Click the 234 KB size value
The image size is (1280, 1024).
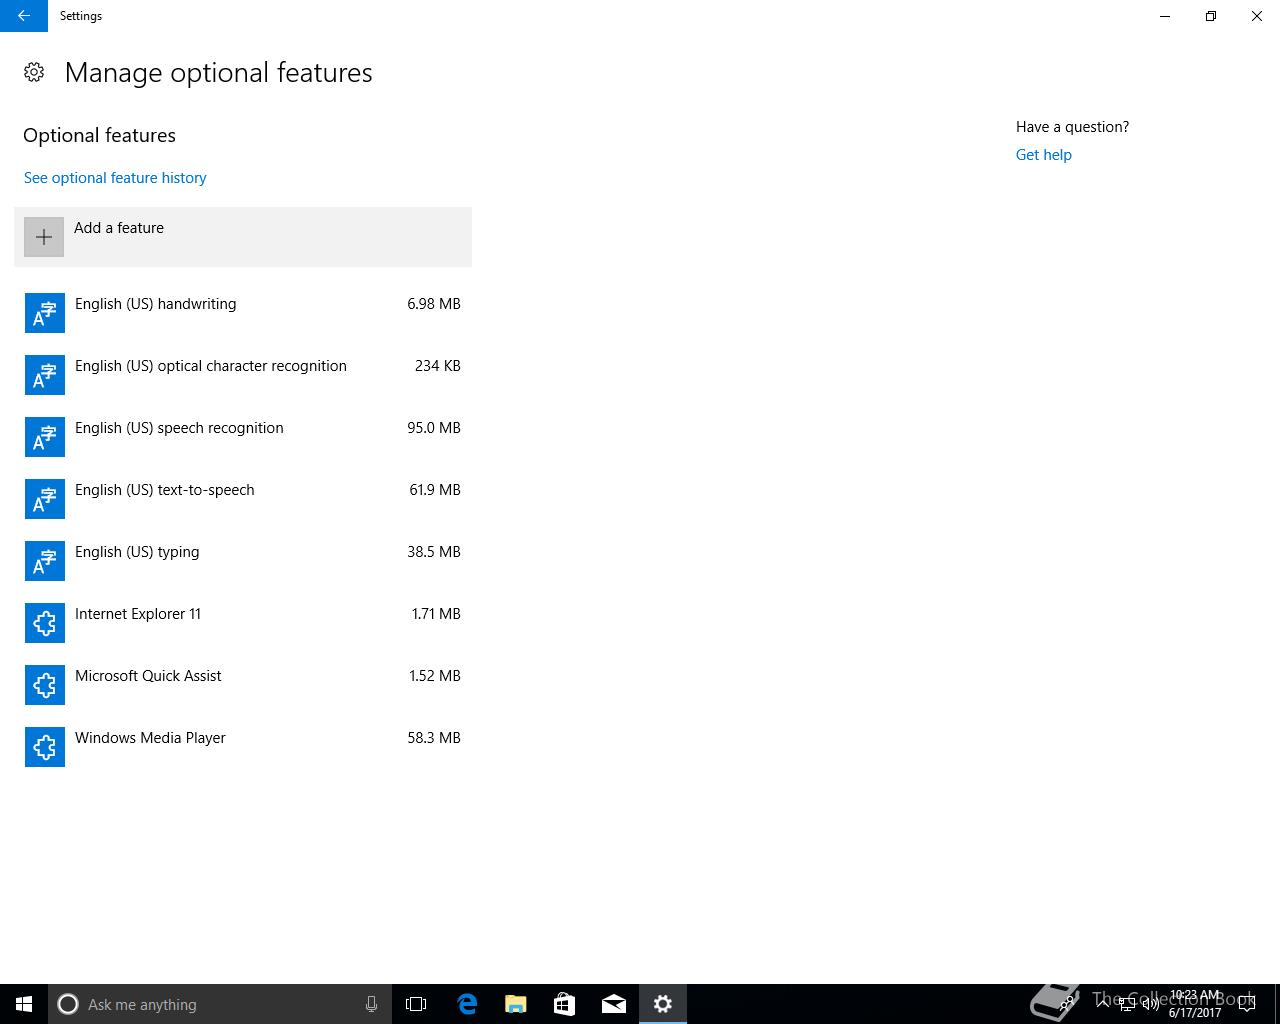pyautogui.click(x=438, y=366)
